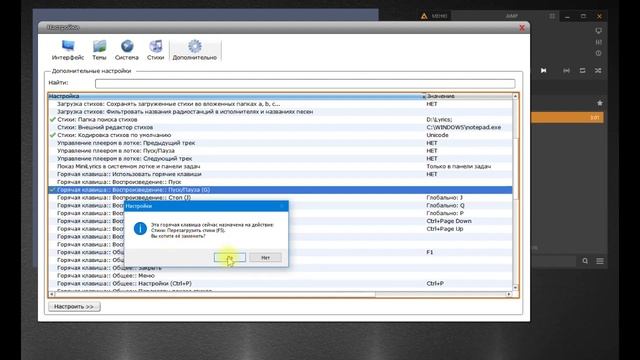This screenshot has height=360, width=640.
Task: Open the AIMP МЕНЮ button
Action: click(x=440, y=16)
